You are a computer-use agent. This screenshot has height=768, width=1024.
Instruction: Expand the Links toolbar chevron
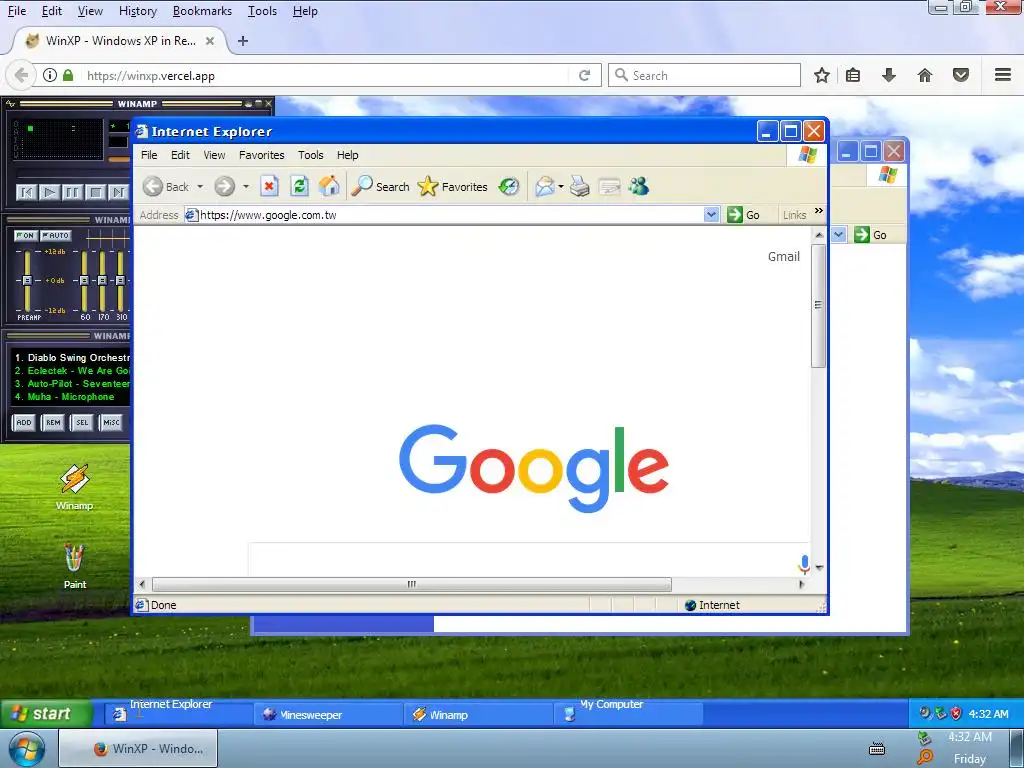[x=819, y=211]
